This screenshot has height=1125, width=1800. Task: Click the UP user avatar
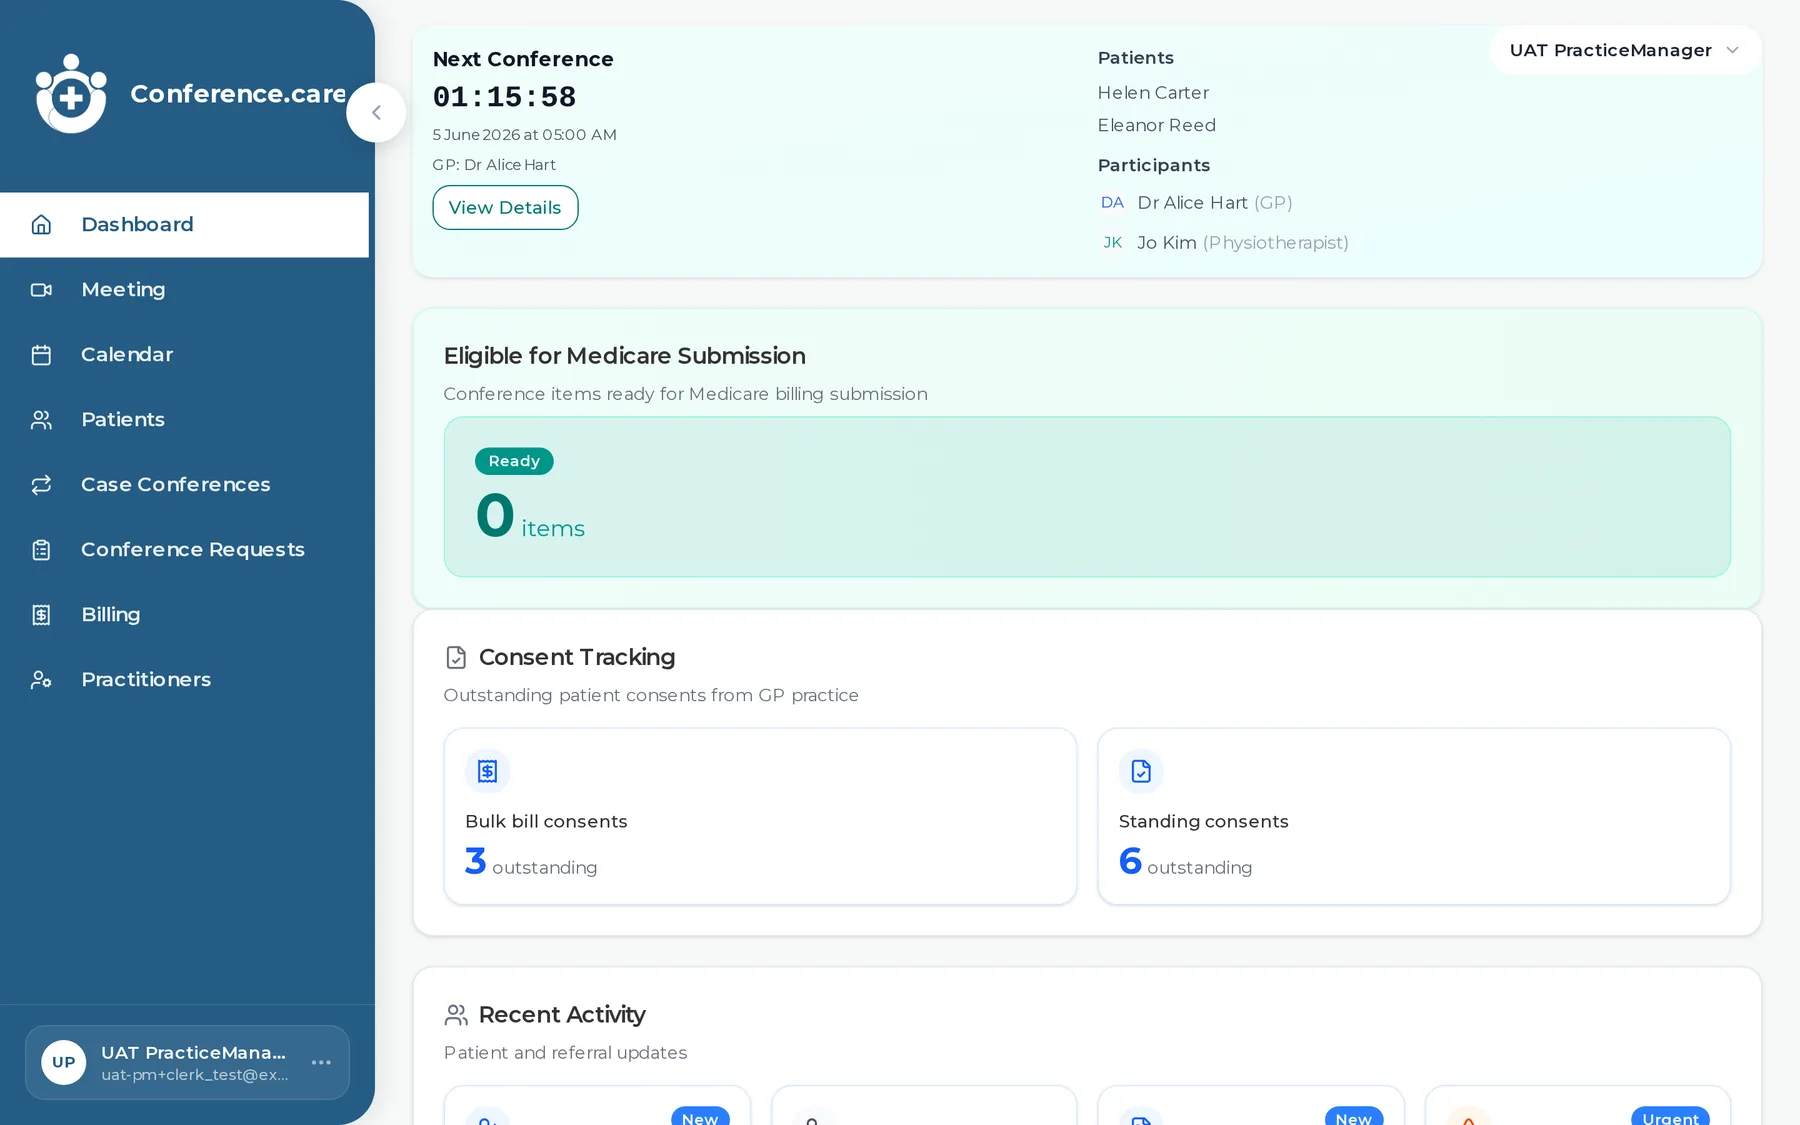click(64, 1062)
